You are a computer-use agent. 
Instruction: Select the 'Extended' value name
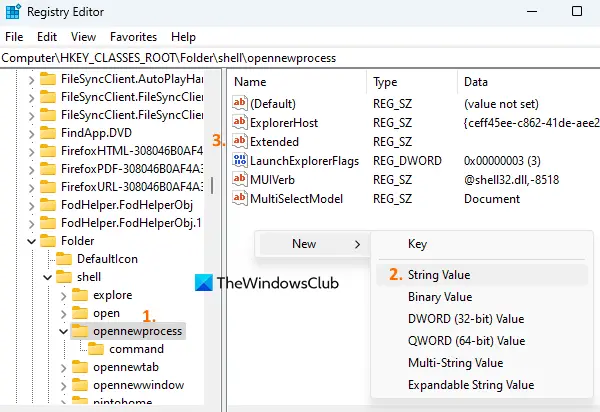[x=274, y=142]
